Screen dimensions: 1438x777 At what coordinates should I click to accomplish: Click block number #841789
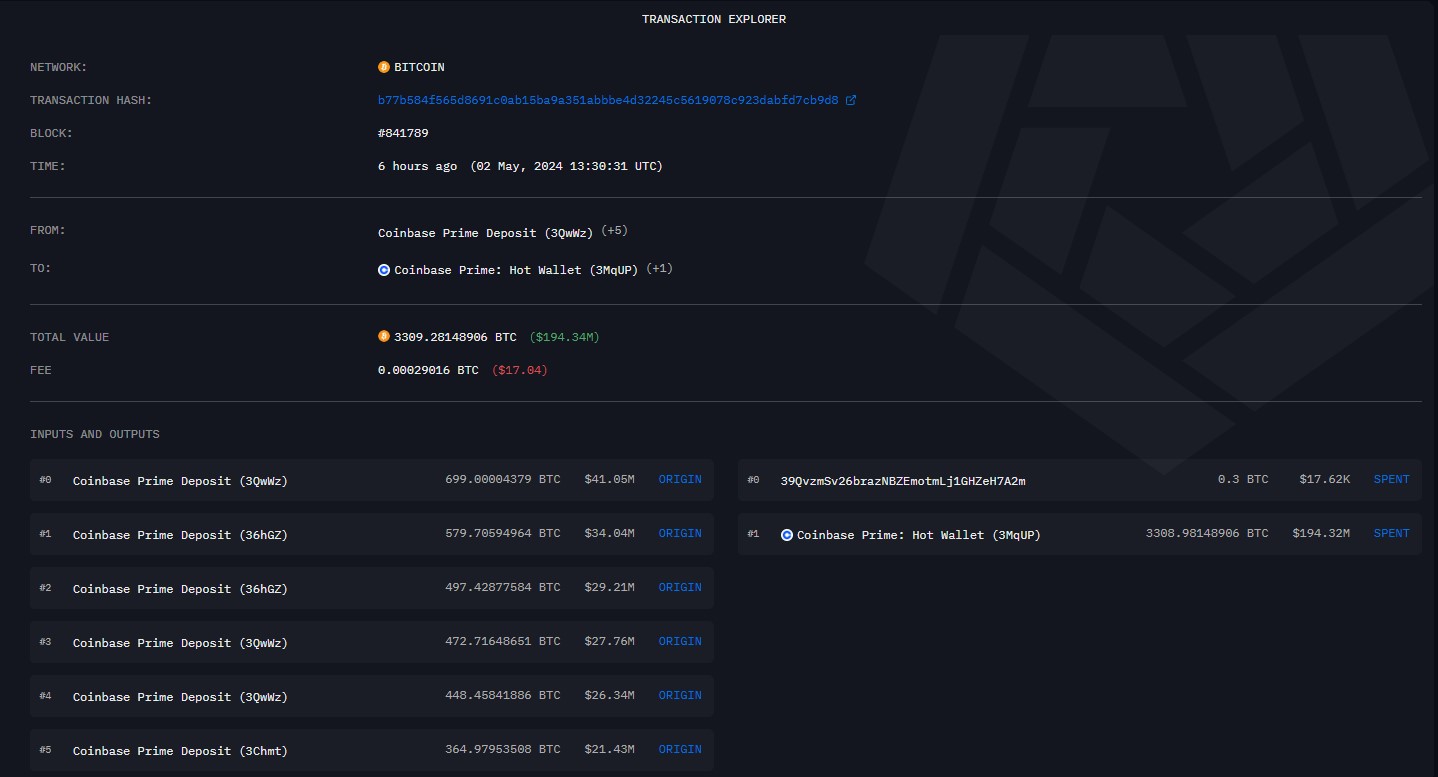[x=403, y=133]
